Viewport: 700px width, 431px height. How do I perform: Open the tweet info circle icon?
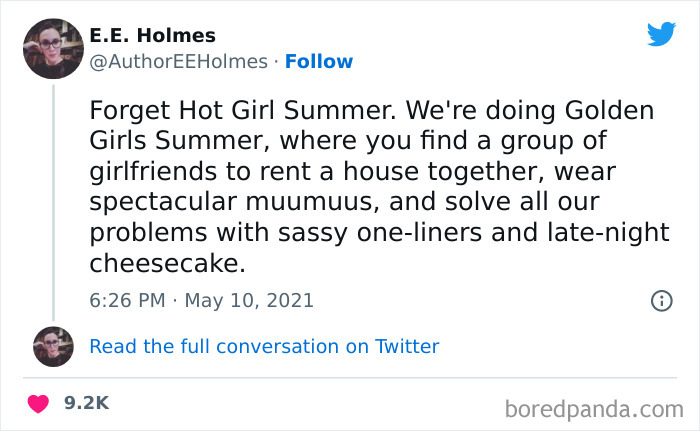tap(661, 300)
